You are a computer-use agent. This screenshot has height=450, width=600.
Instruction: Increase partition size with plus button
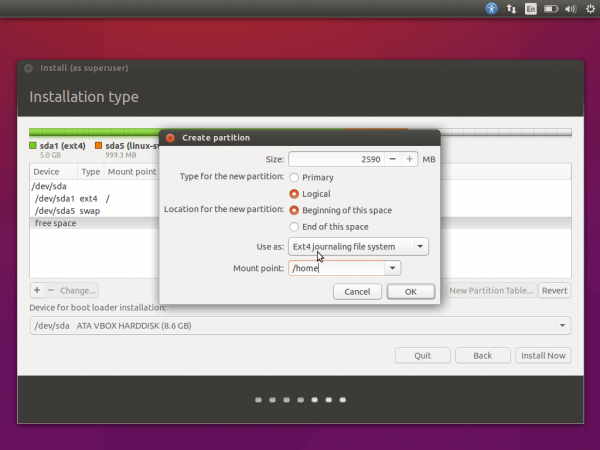(x=410, y=159)
